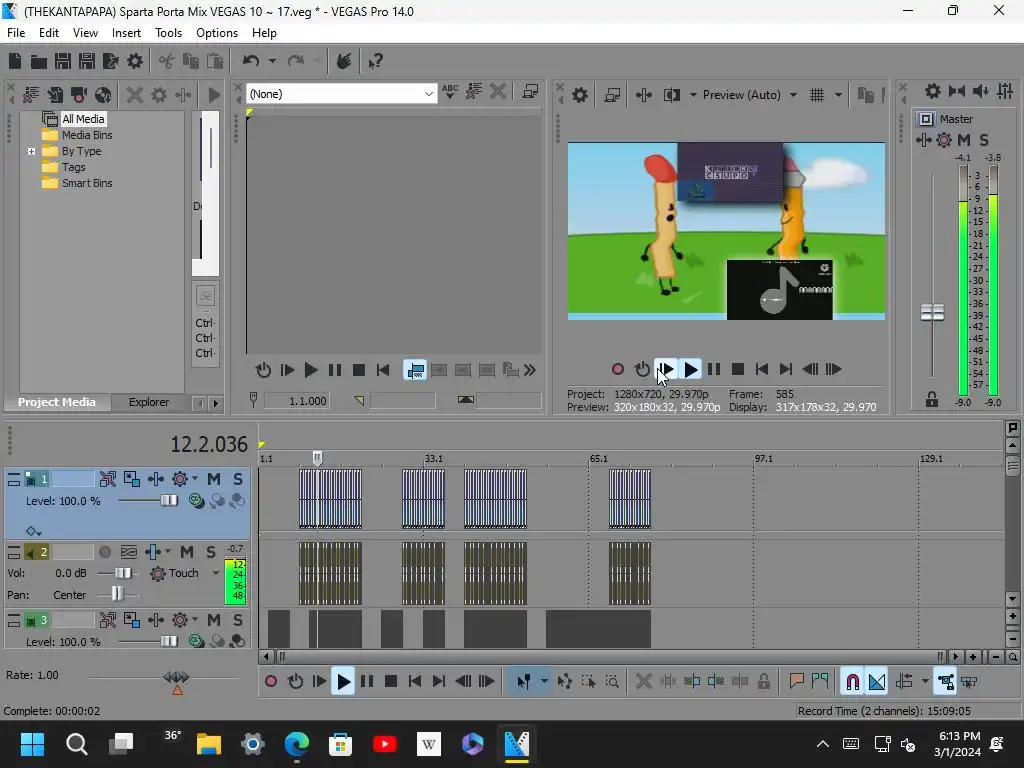1024x768 pixels.
Task: Click Record in the timeline transport bar
Action: 271,682
